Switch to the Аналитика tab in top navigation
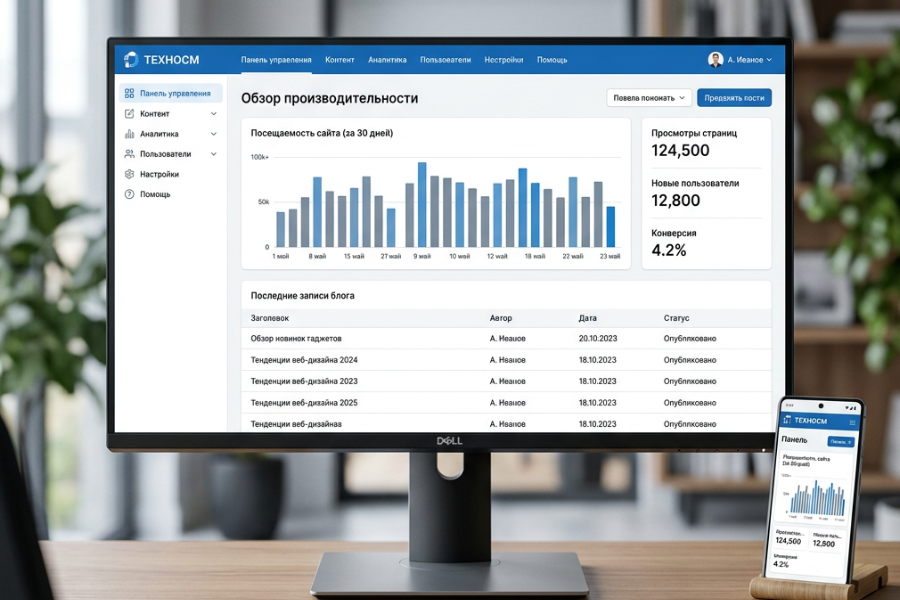900x600 pixels. tap(387, 60)
